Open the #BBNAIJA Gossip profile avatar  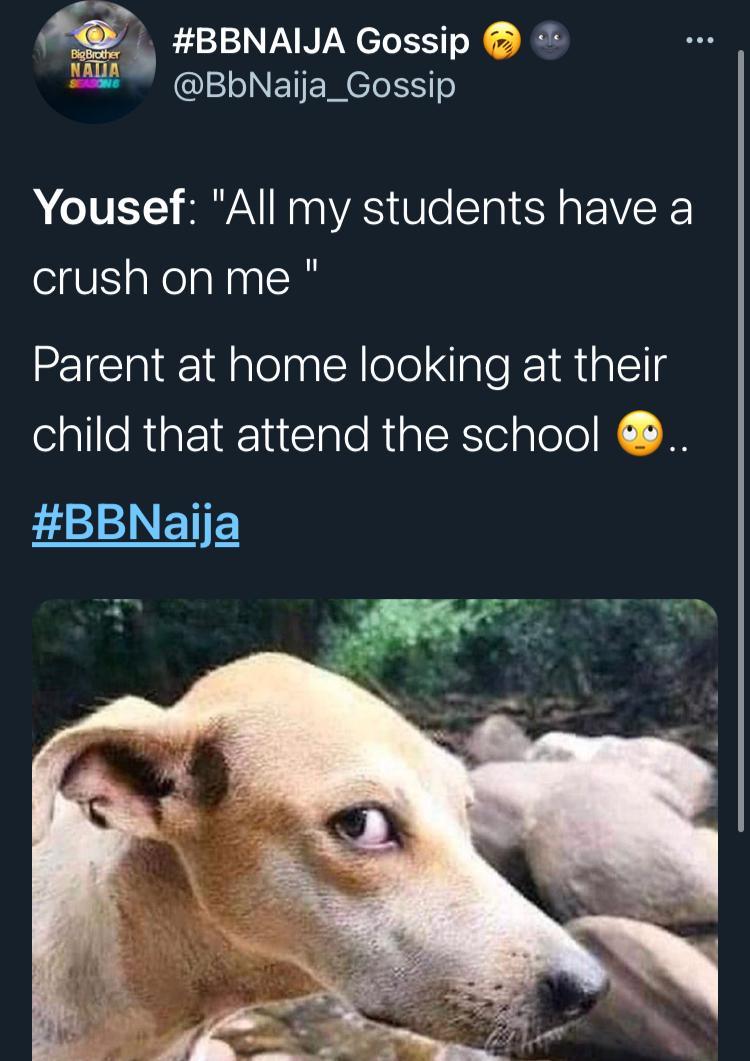tap(94, 60)
